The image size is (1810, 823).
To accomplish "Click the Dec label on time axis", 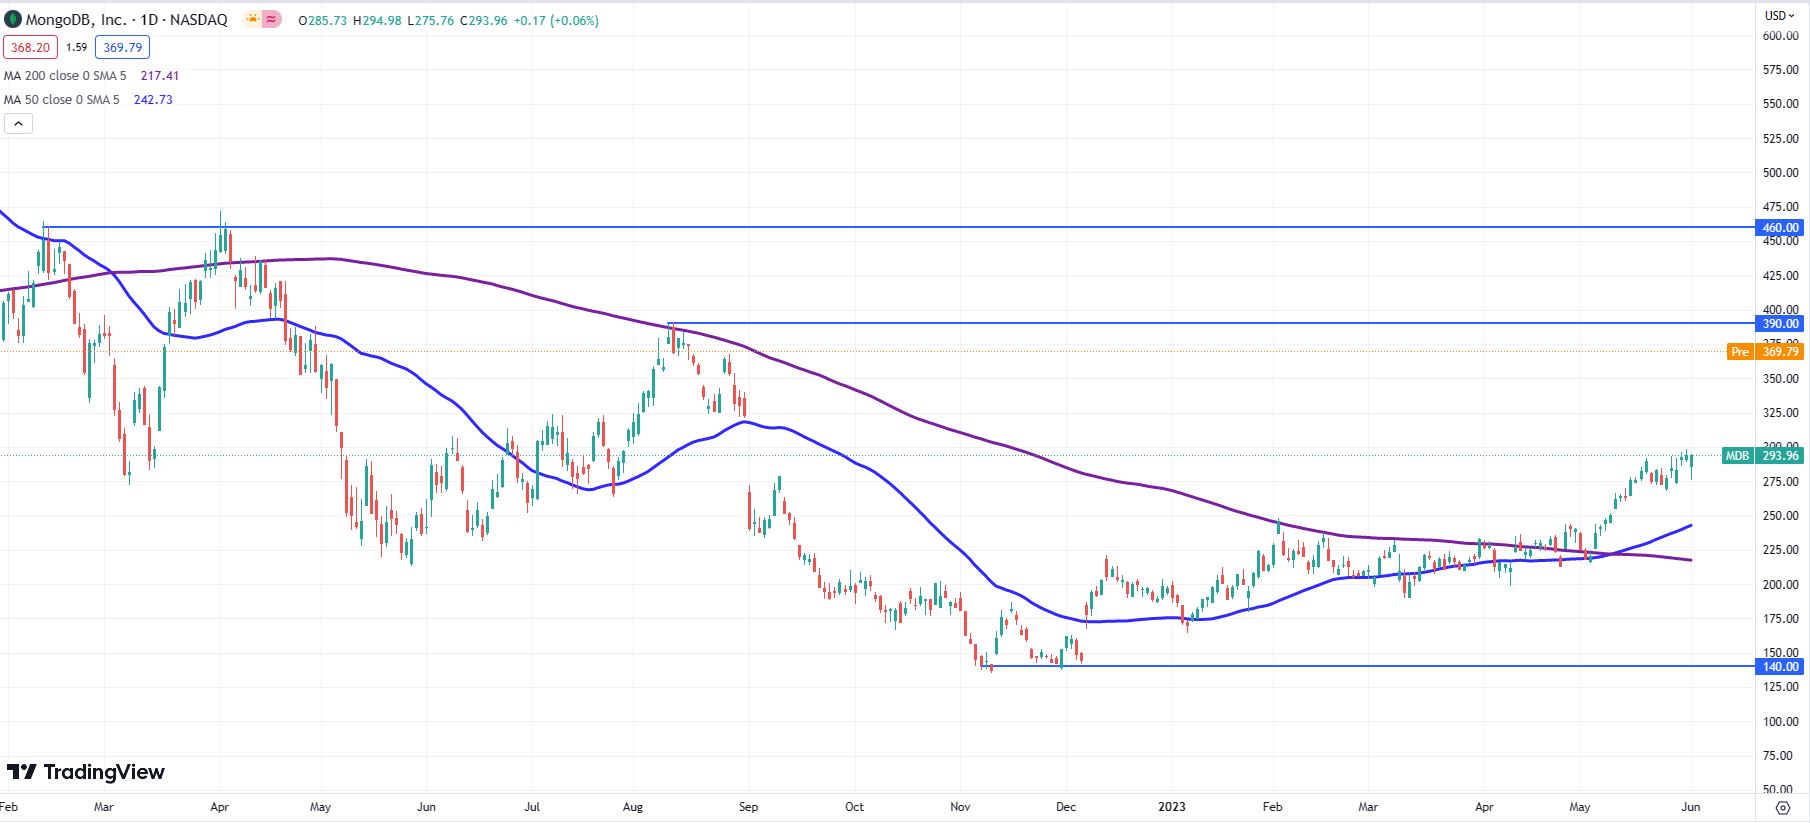I will (x=1066, y=807).
